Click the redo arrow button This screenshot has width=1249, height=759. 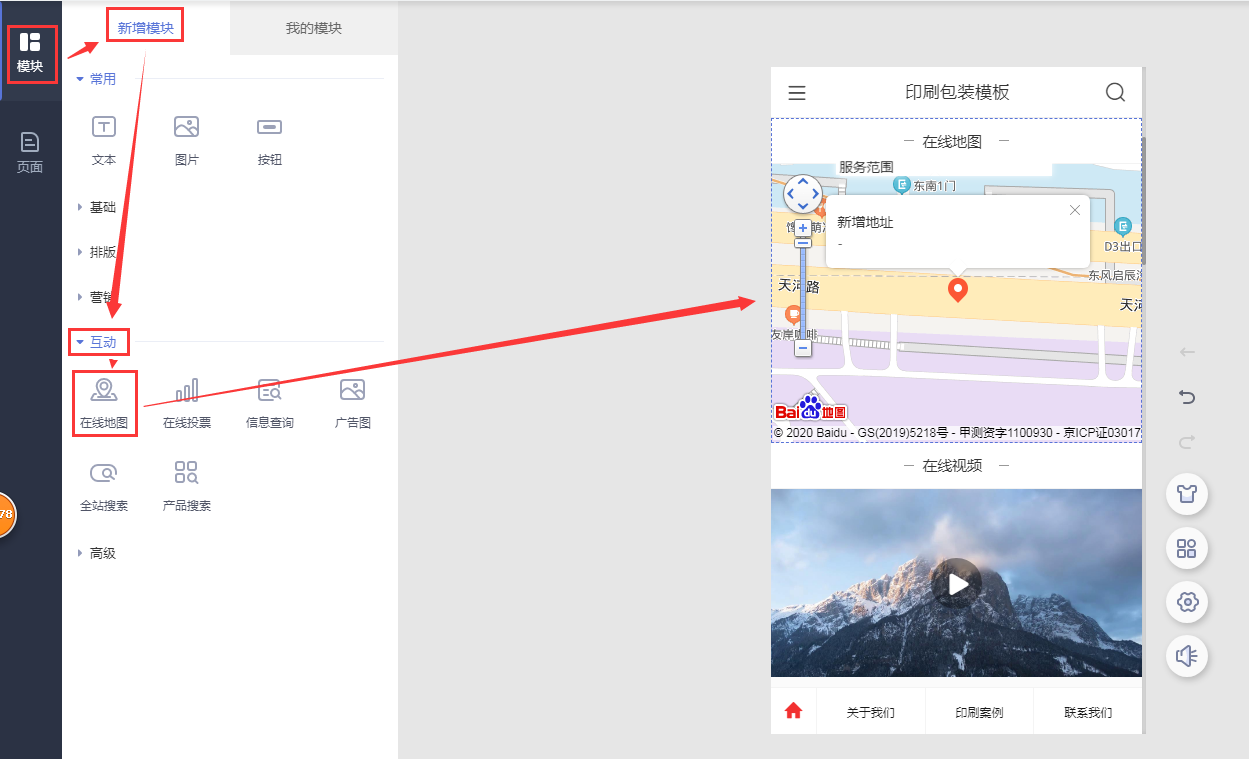pos(1187,442)
